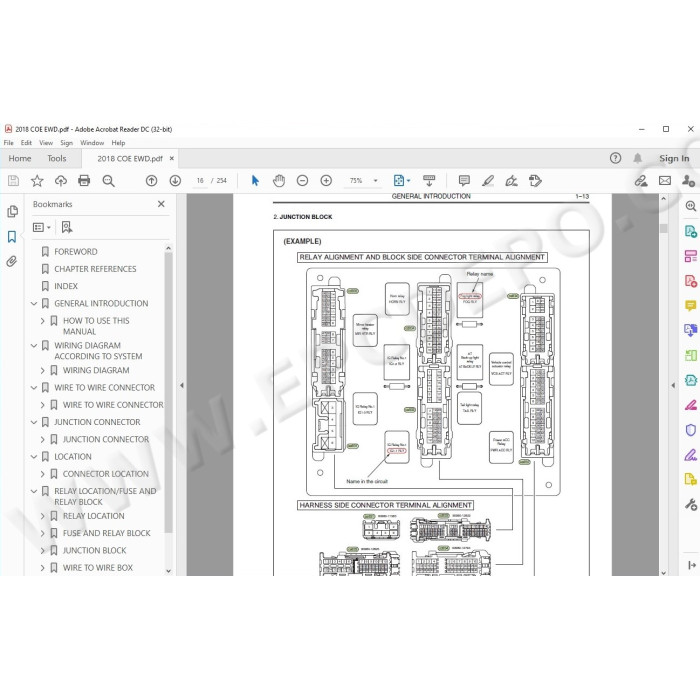Share link to file icon
This screenshot has height=700, width=700.
pos(641,181)
